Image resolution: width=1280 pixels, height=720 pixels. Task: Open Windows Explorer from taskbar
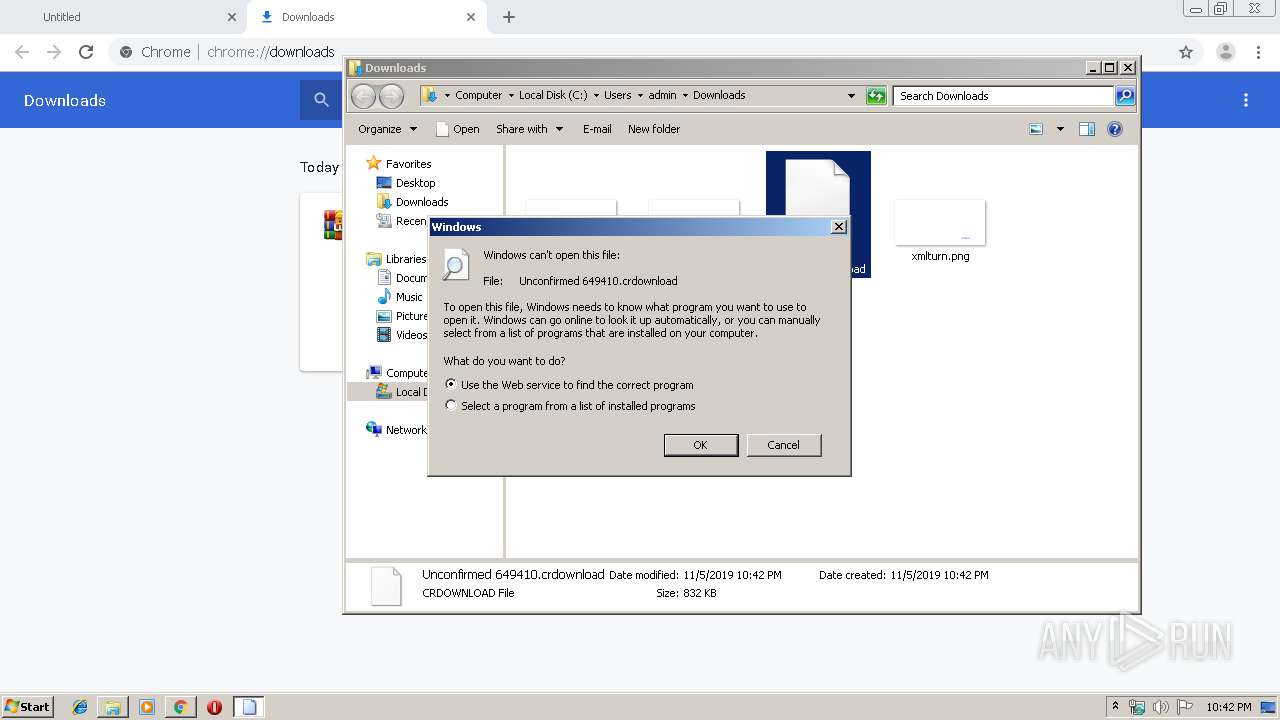[x=113, y=707]
